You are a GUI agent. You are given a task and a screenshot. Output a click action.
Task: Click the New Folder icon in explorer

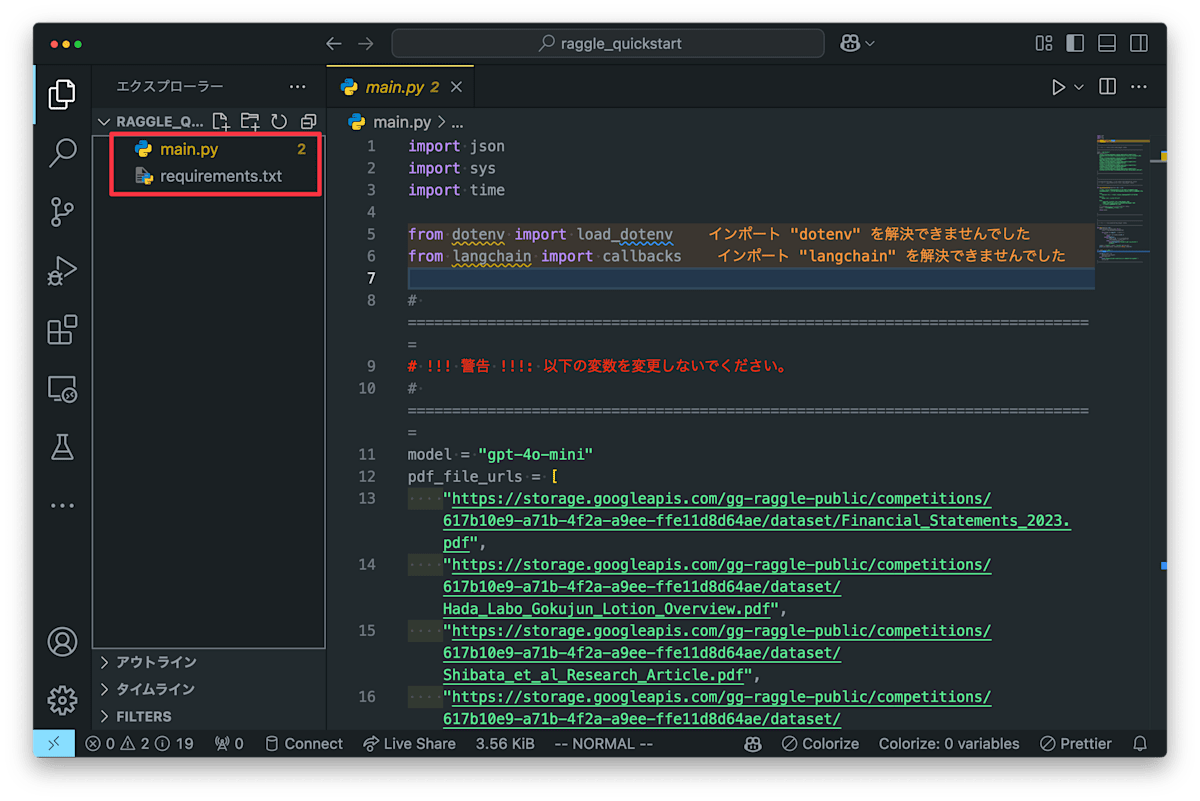[250, 121]
